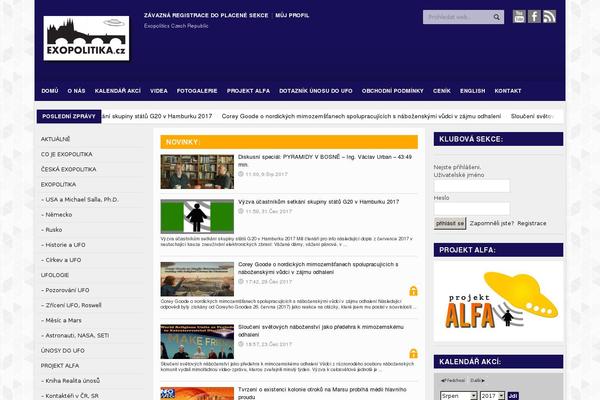
Task: Open Můj profil link
Action: pos(292,15)
